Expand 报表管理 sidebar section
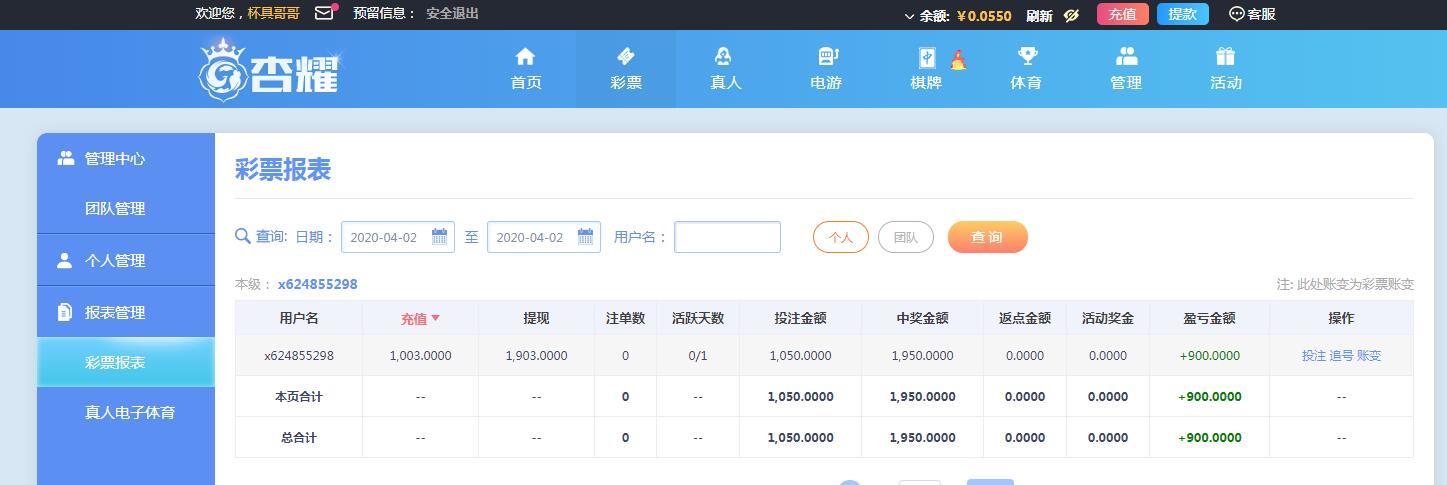Viewport: 1447px width, 485px height. [x=126, y=312]
